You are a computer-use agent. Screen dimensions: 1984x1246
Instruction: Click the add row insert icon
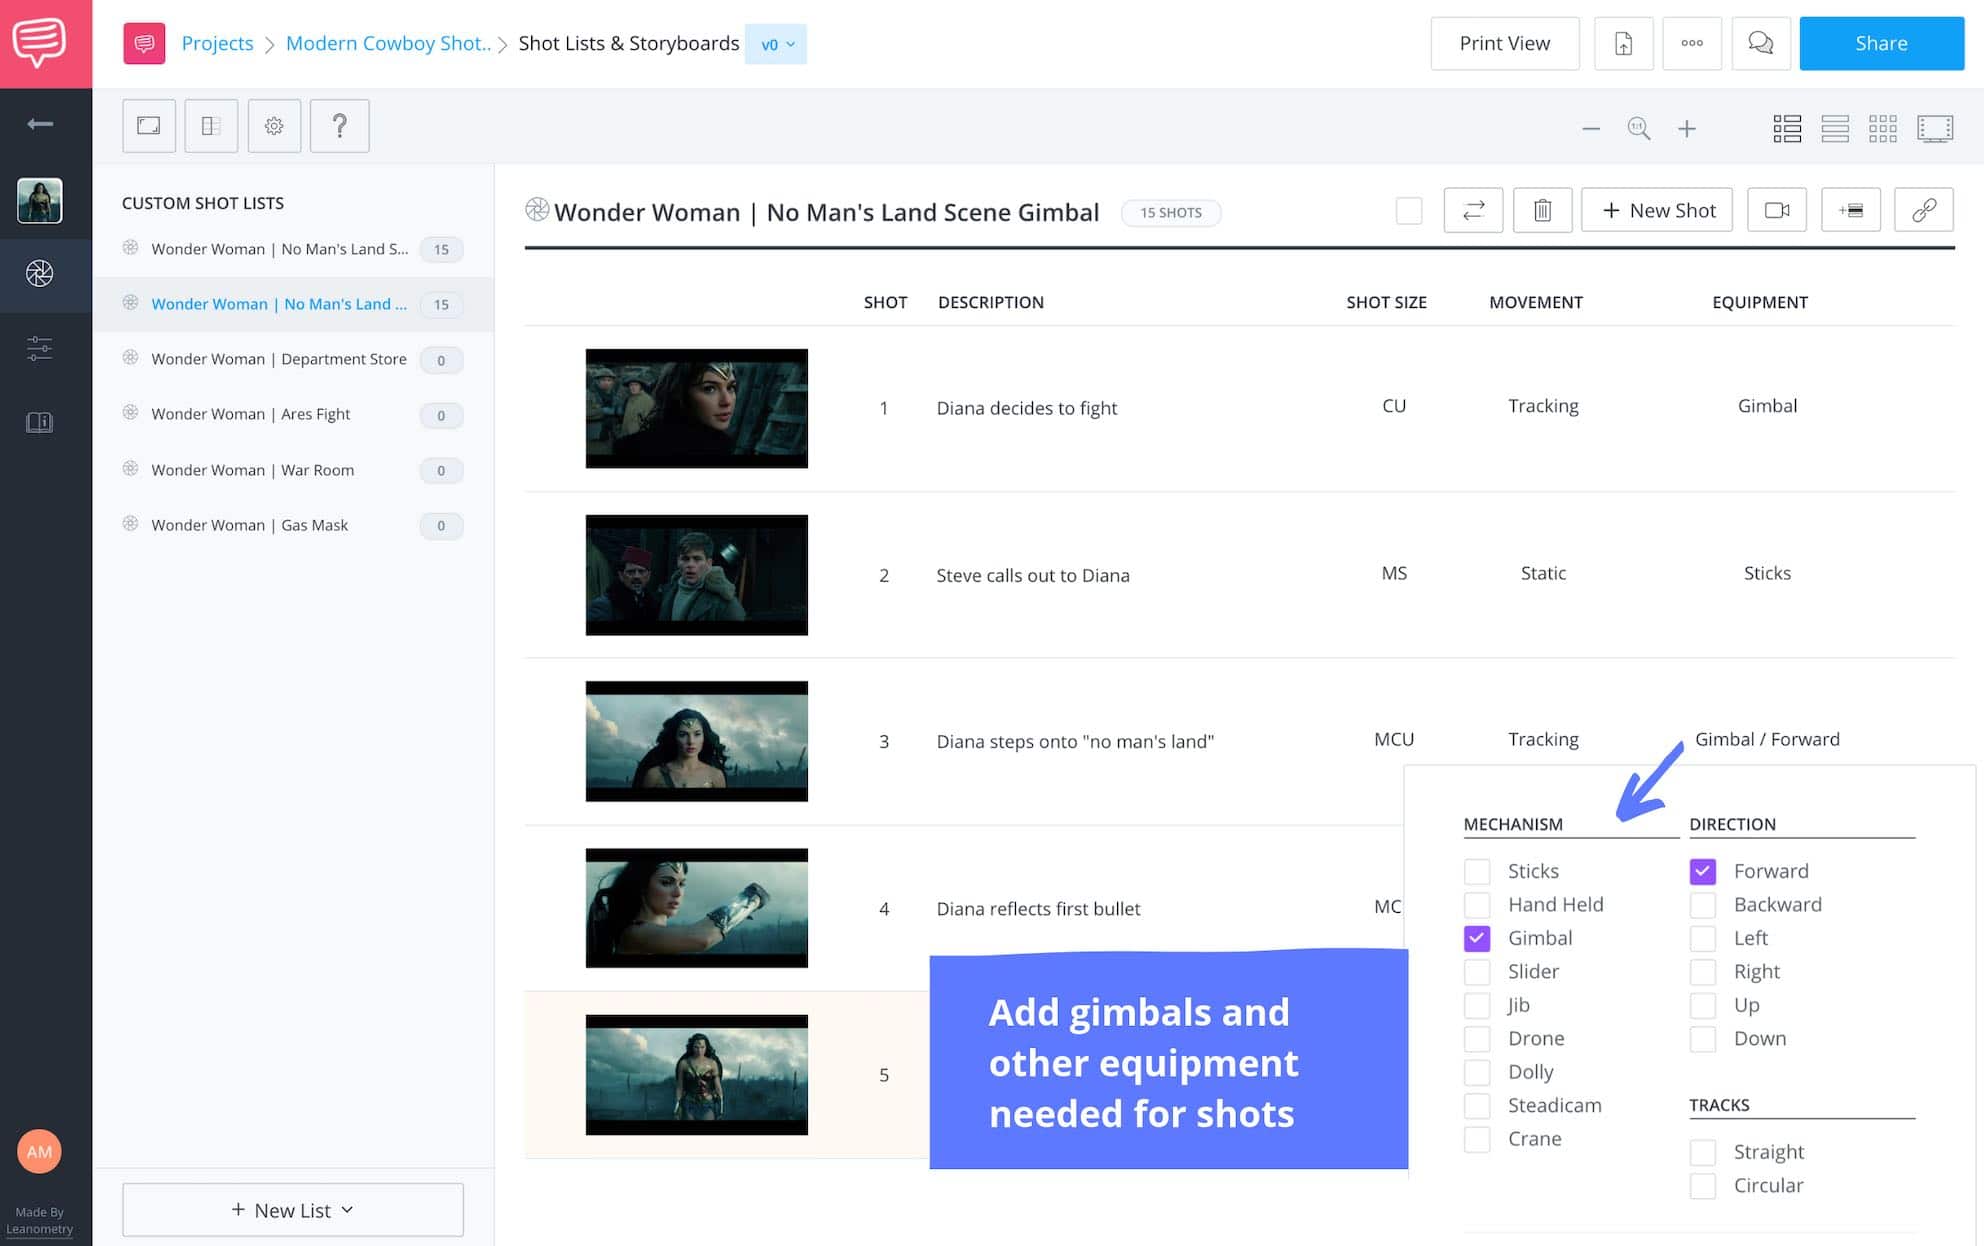click(1851, 210)
